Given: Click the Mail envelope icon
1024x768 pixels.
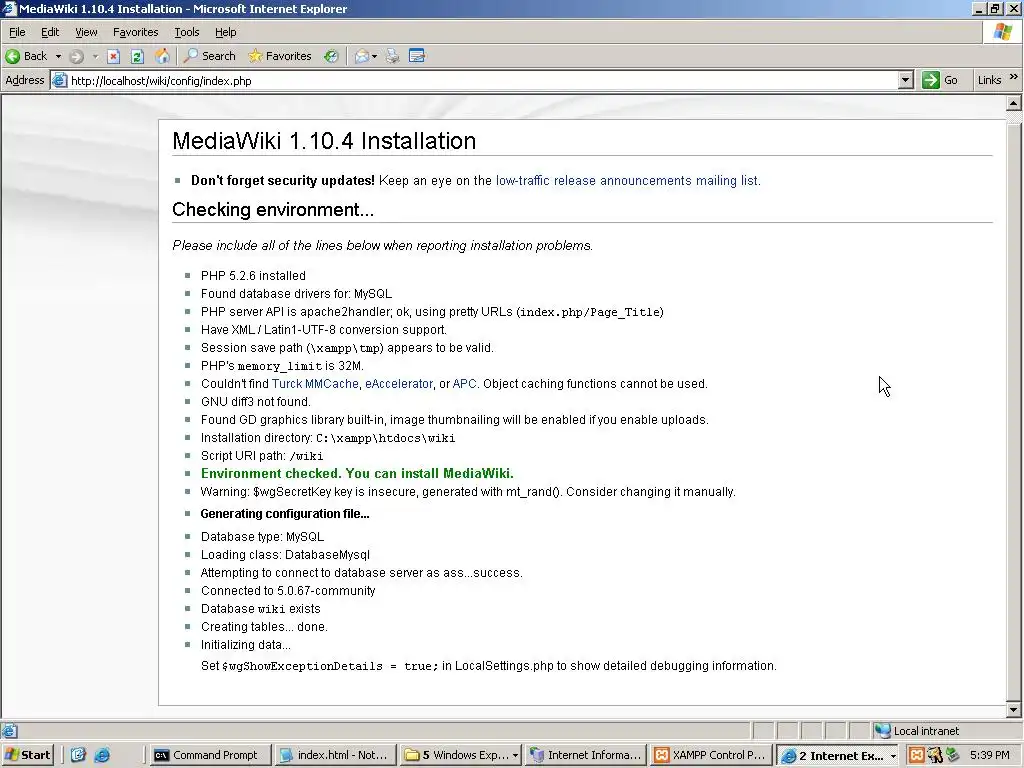Looking at the screenshot, I should click(x=361, y=56).
